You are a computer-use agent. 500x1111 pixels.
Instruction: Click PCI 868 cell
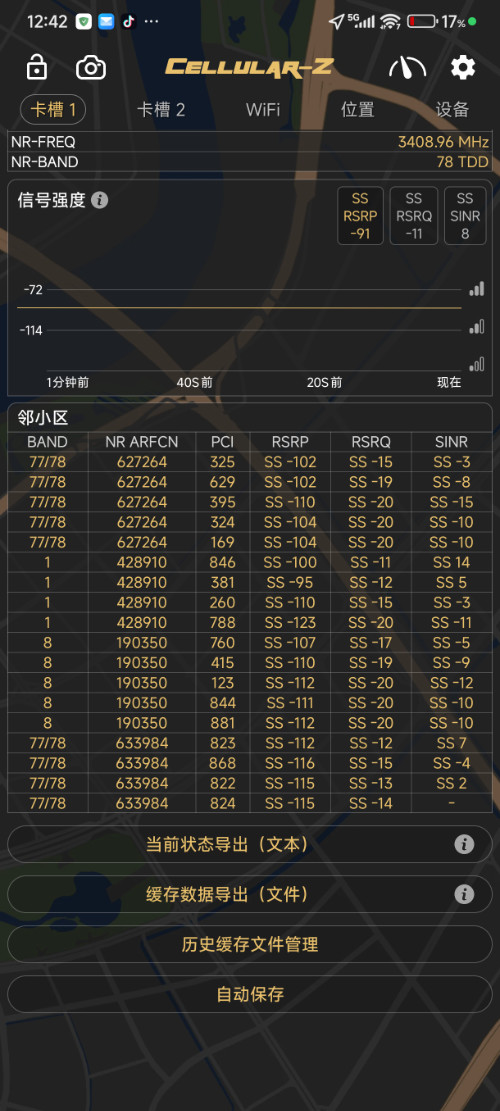[x=222, y=763]
